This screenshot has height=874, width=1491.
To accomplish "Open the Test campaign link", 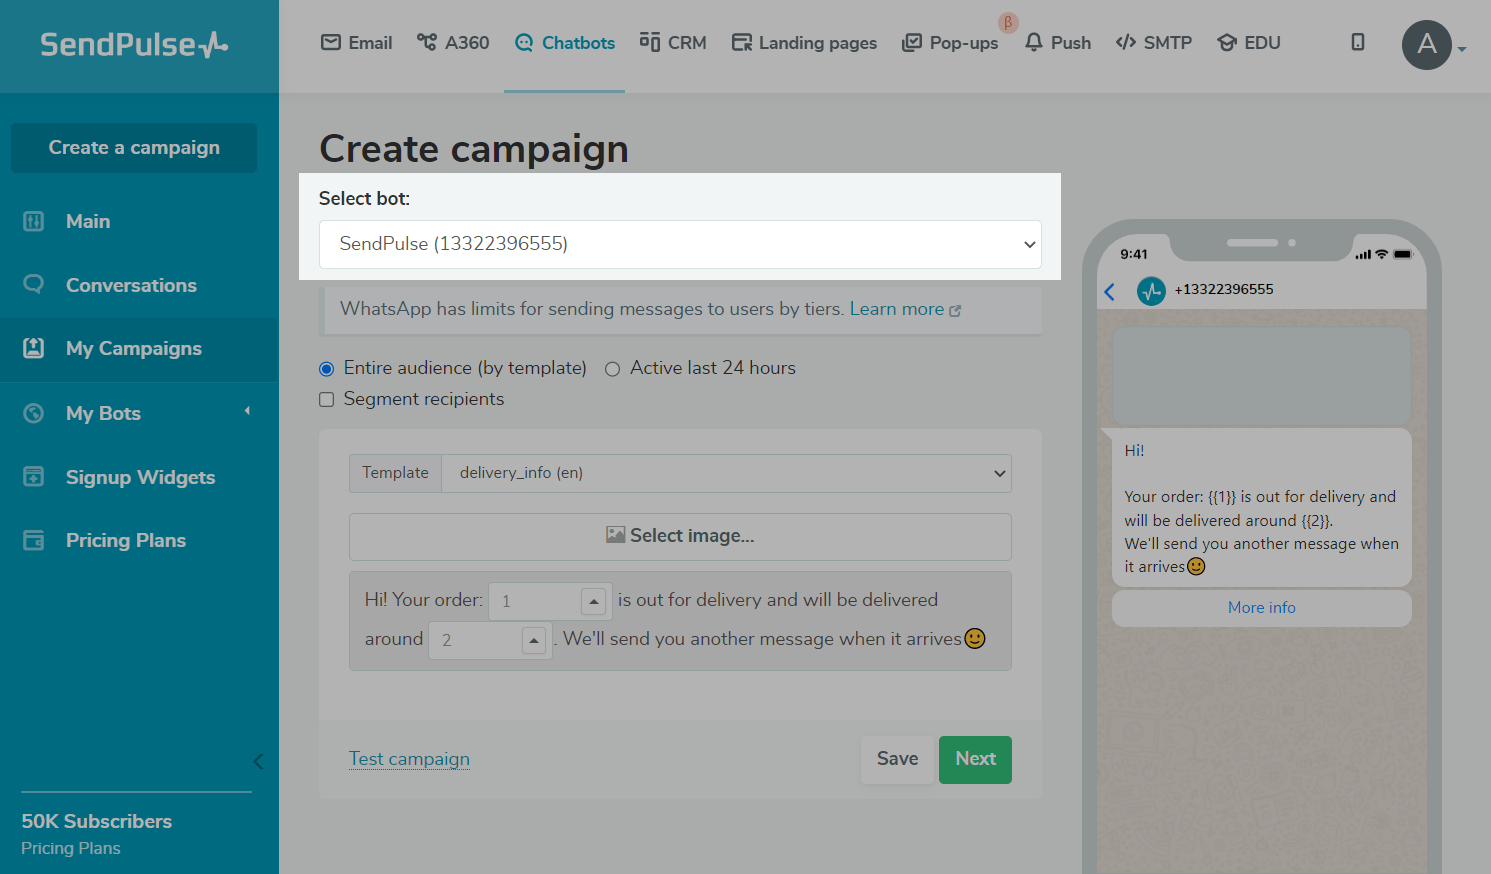I will pos(409,759).
